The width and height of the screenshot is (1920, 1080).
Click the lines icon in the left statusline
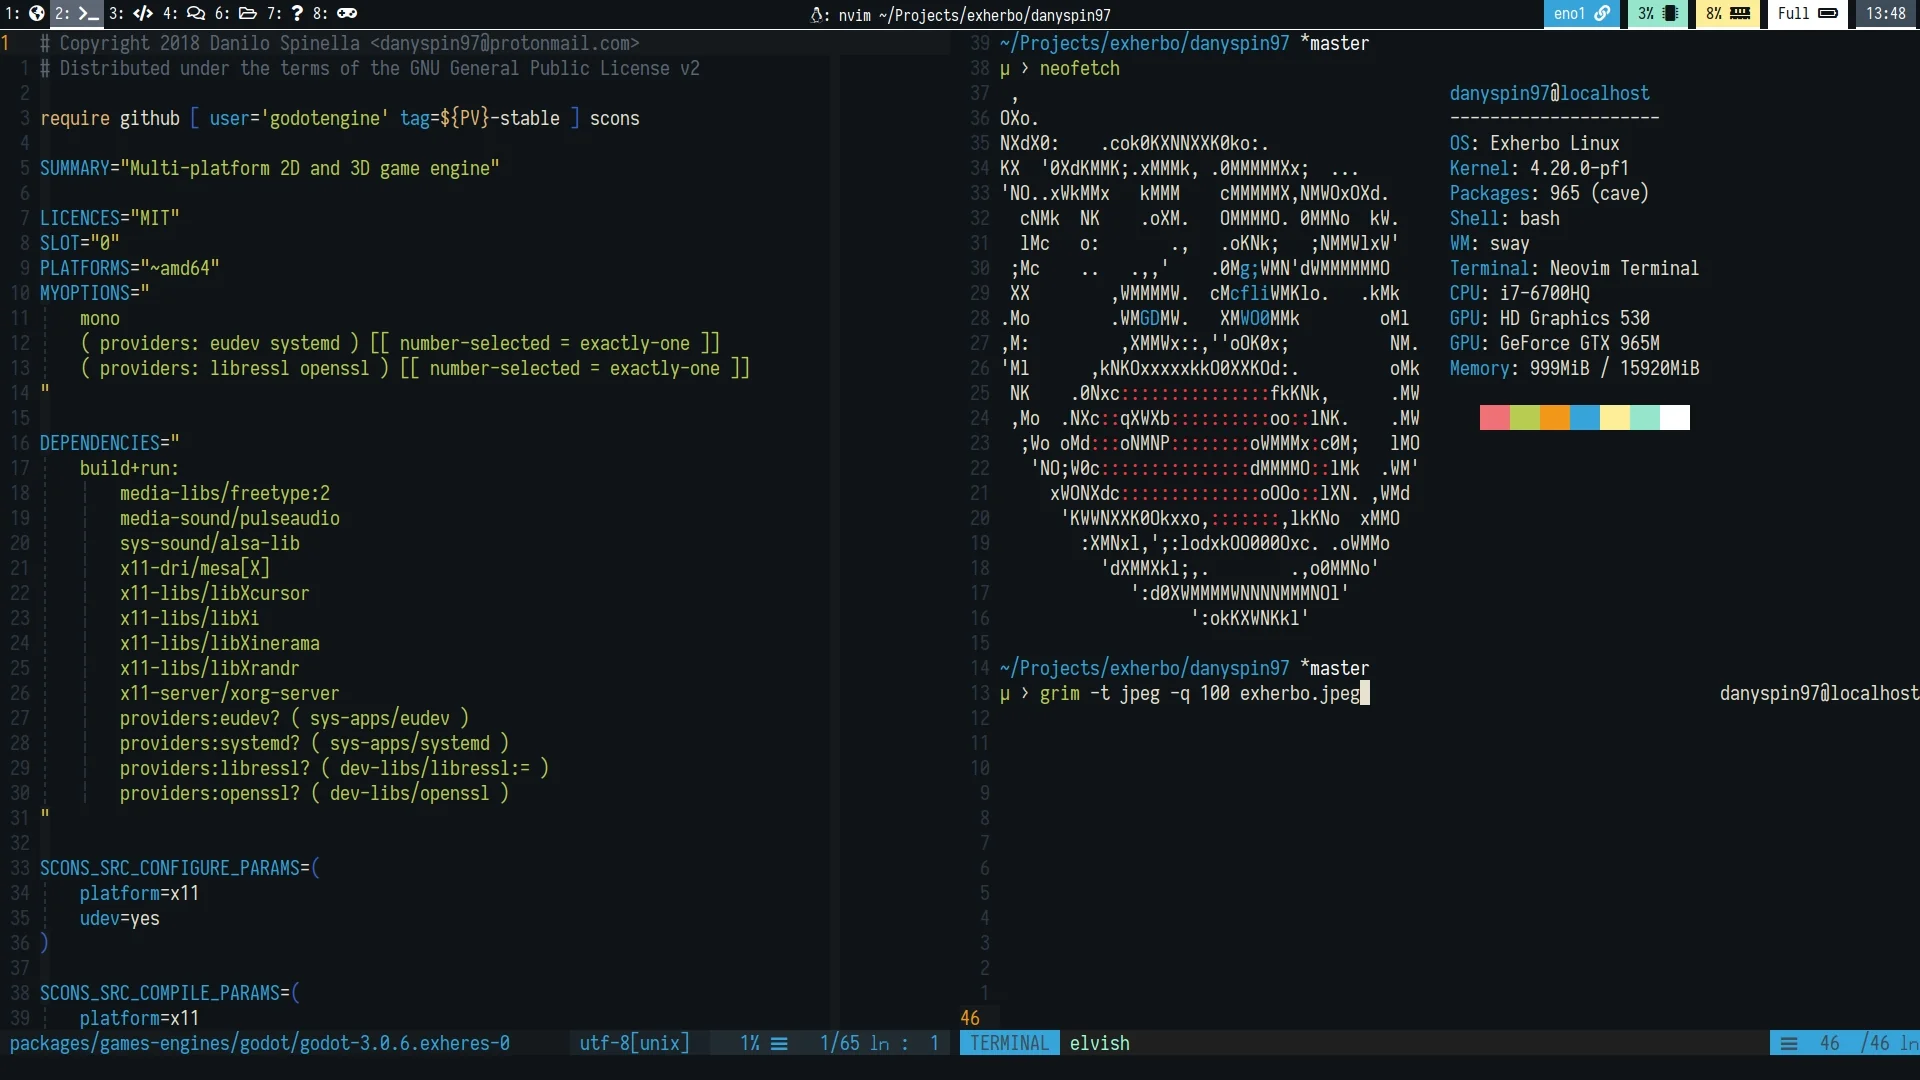click(x=779, y=1044)
